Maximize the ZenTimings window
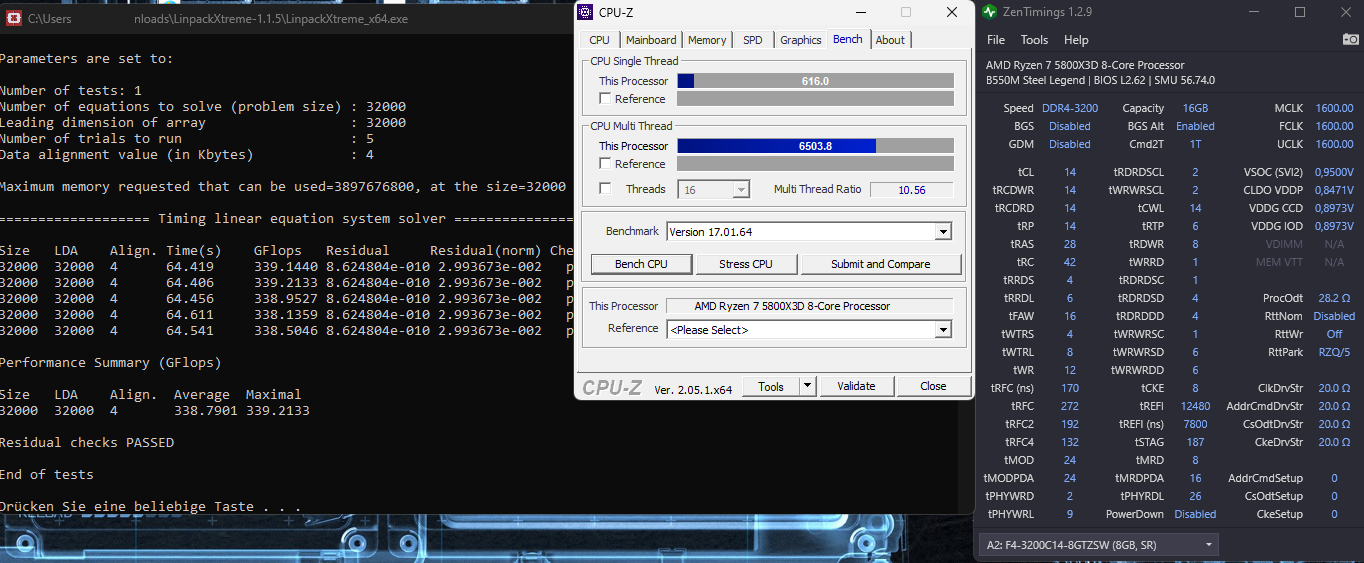Viewport: 1364px width, 563px height. 1299,12
